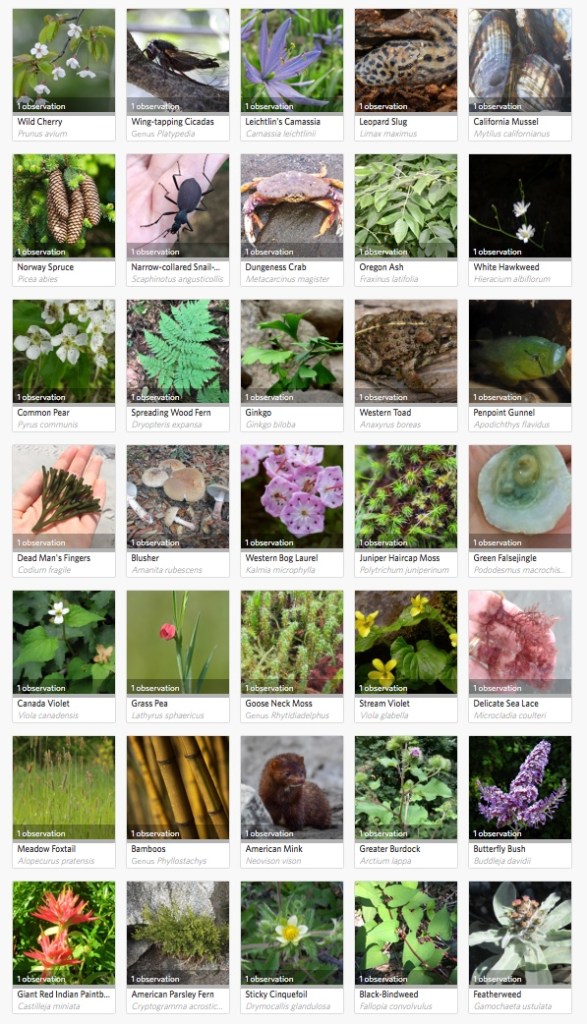Open the Leopard Slug species link

(x=383, y=121)
